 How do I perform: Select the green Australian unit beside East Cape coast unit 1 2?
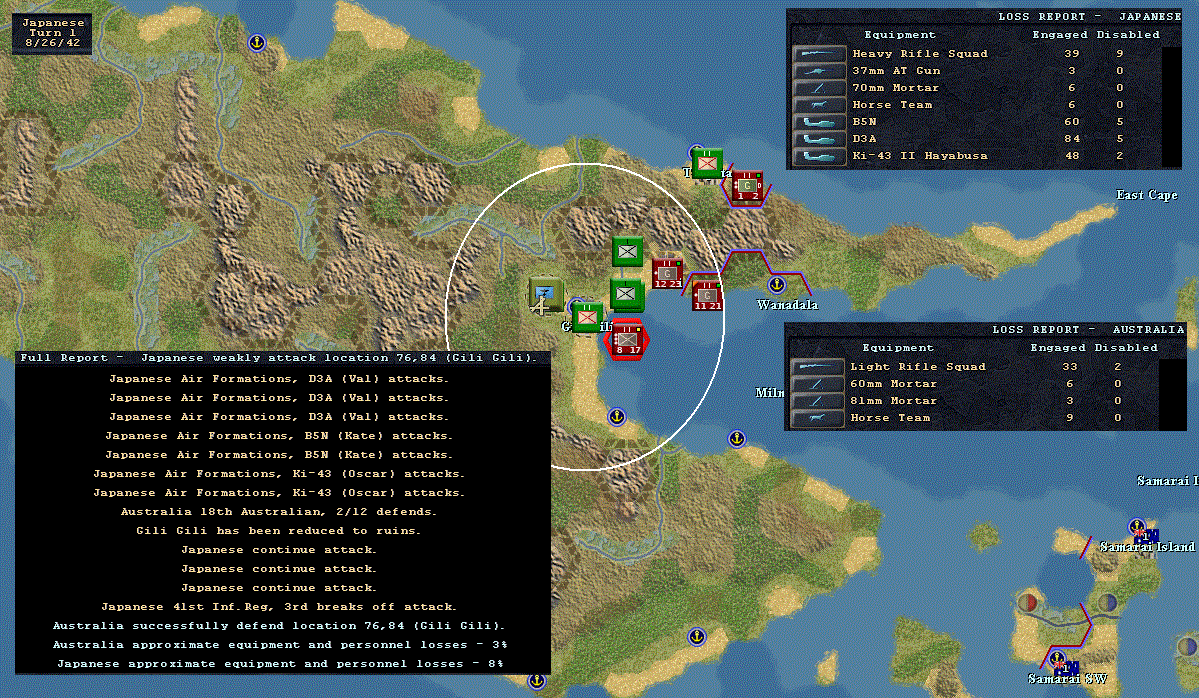[x=707, y=163]
